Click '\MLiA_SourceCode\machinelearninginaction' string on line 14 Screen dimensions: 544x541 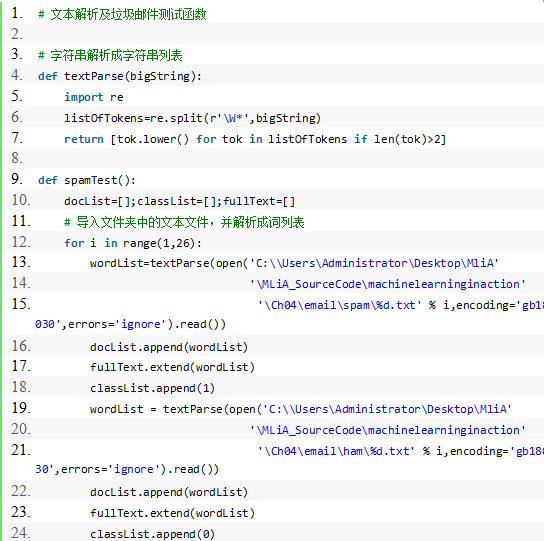pyautogui.click(x=388, y=284)
